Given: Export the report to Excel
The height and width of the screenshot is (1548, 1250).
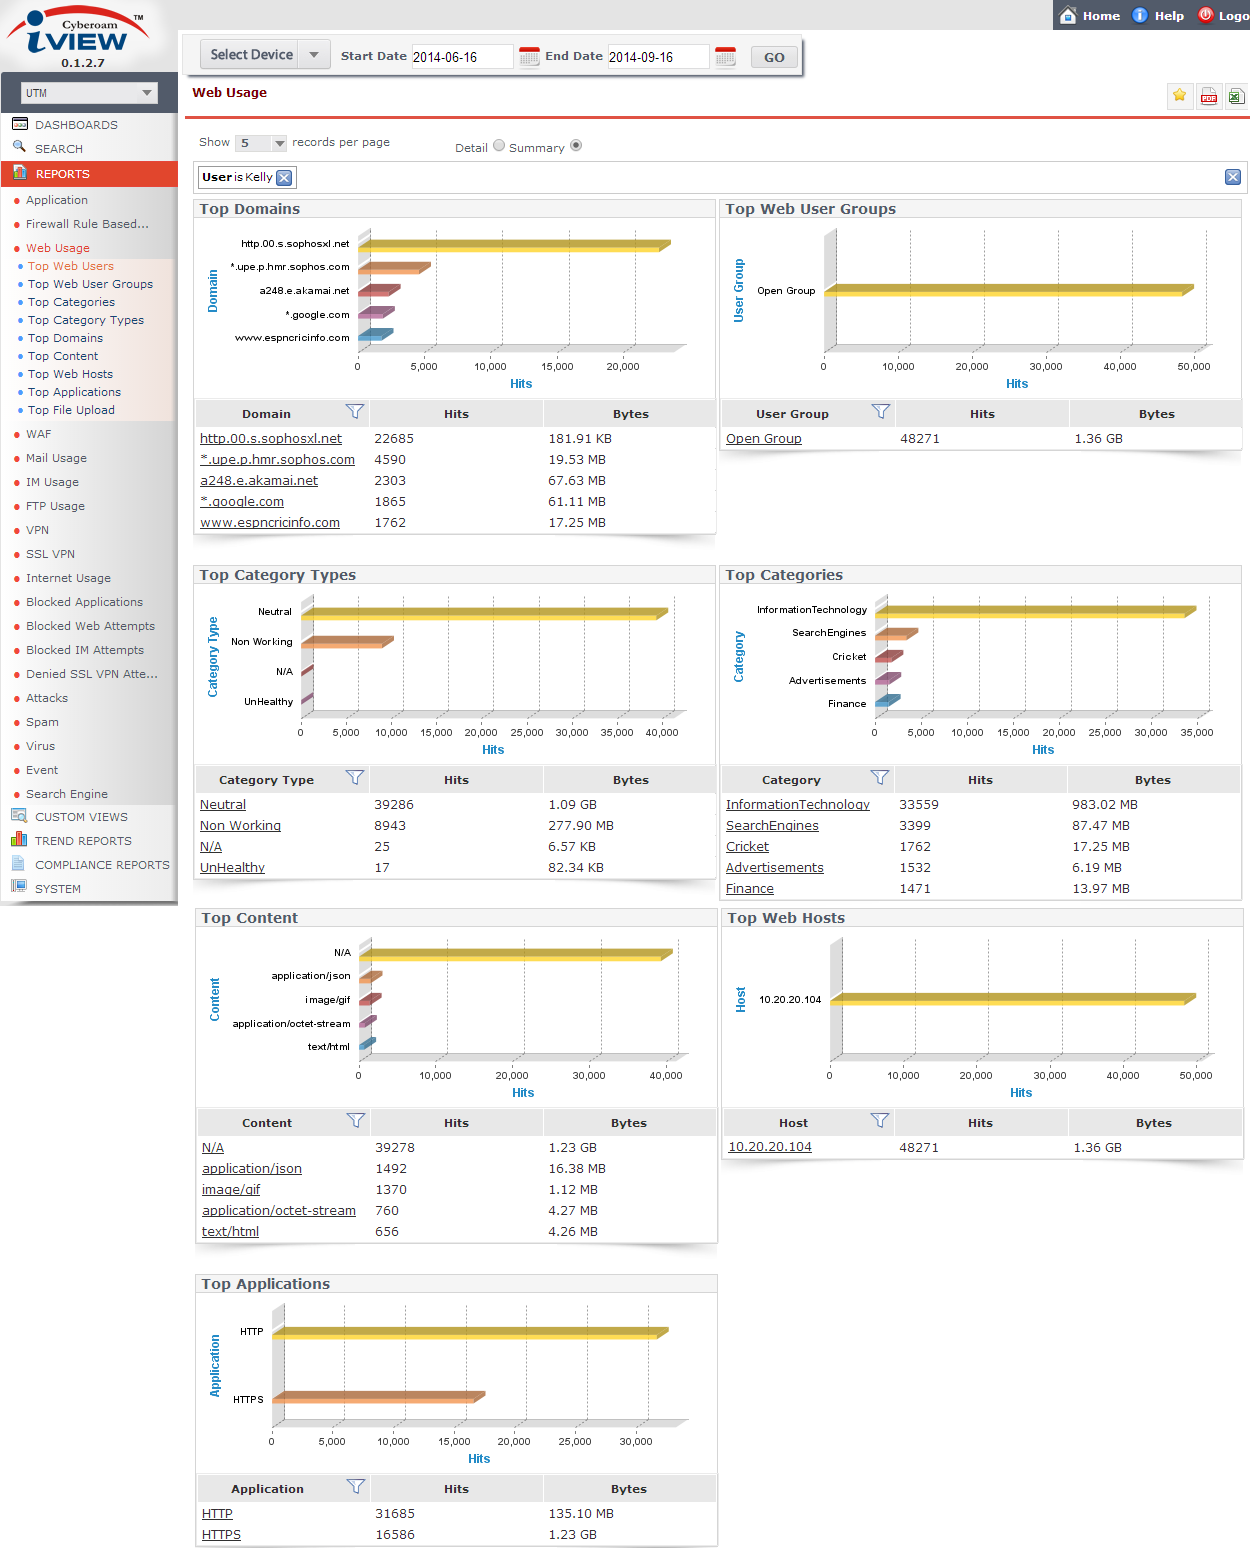Looking at the screenshot, I should click(1236, 95).
